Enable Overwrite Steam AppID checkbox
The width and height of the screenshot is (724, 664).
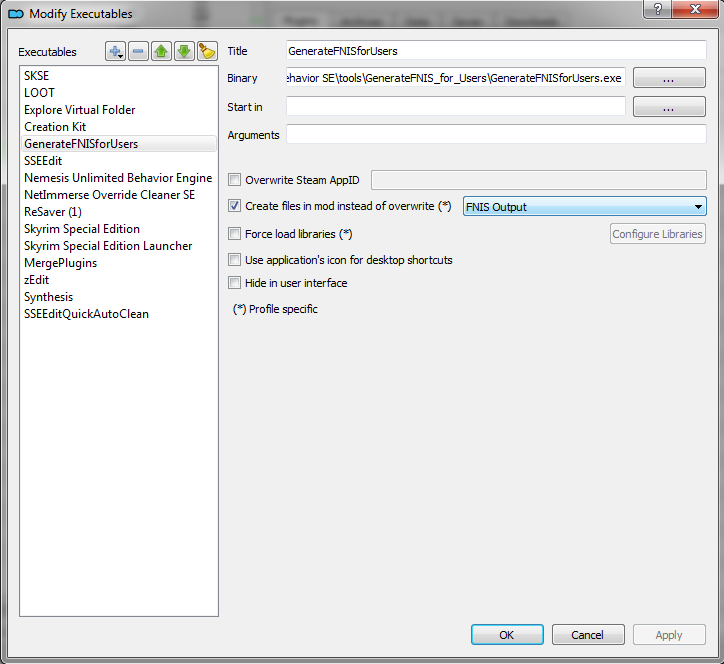coord(235,180)
